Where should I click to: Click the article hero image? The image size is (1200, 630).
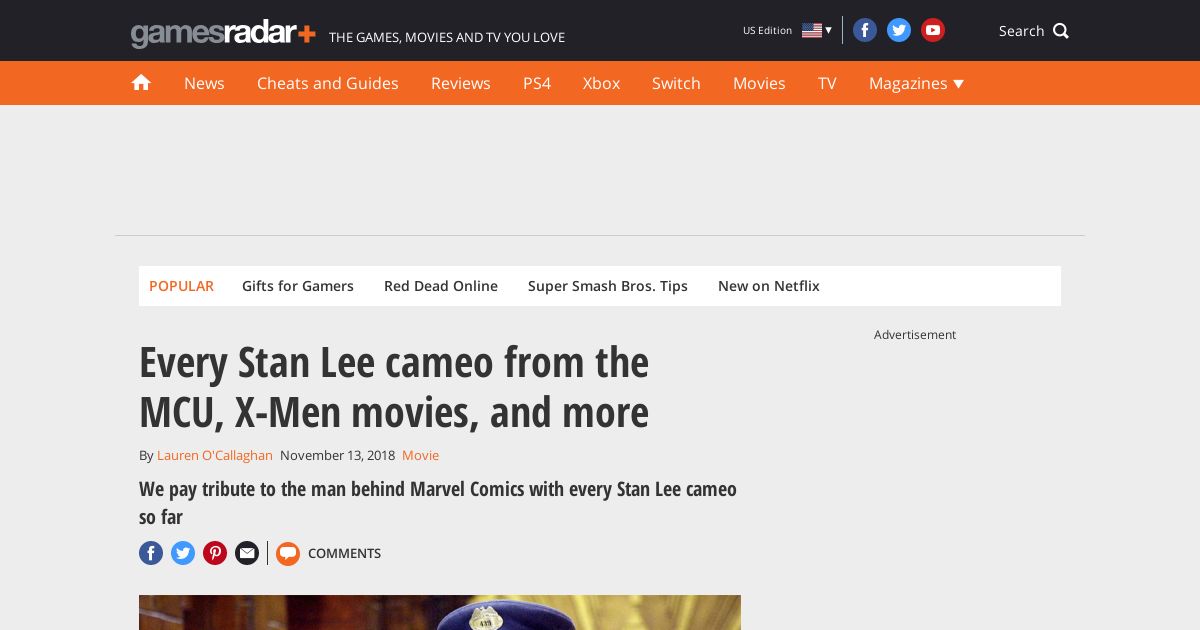440,612
